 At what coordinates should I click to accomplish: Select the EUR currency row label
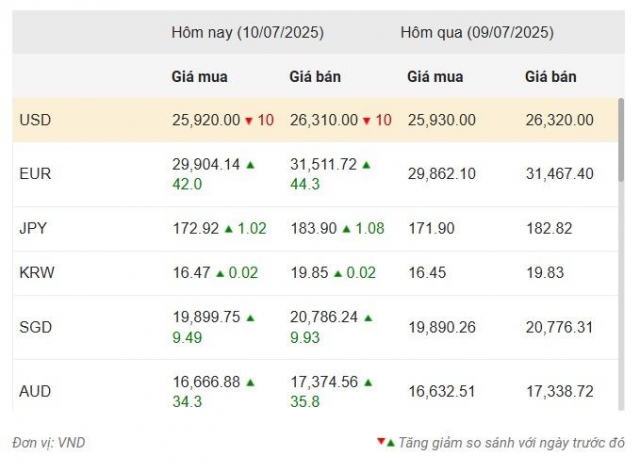(x=35, y=174)
